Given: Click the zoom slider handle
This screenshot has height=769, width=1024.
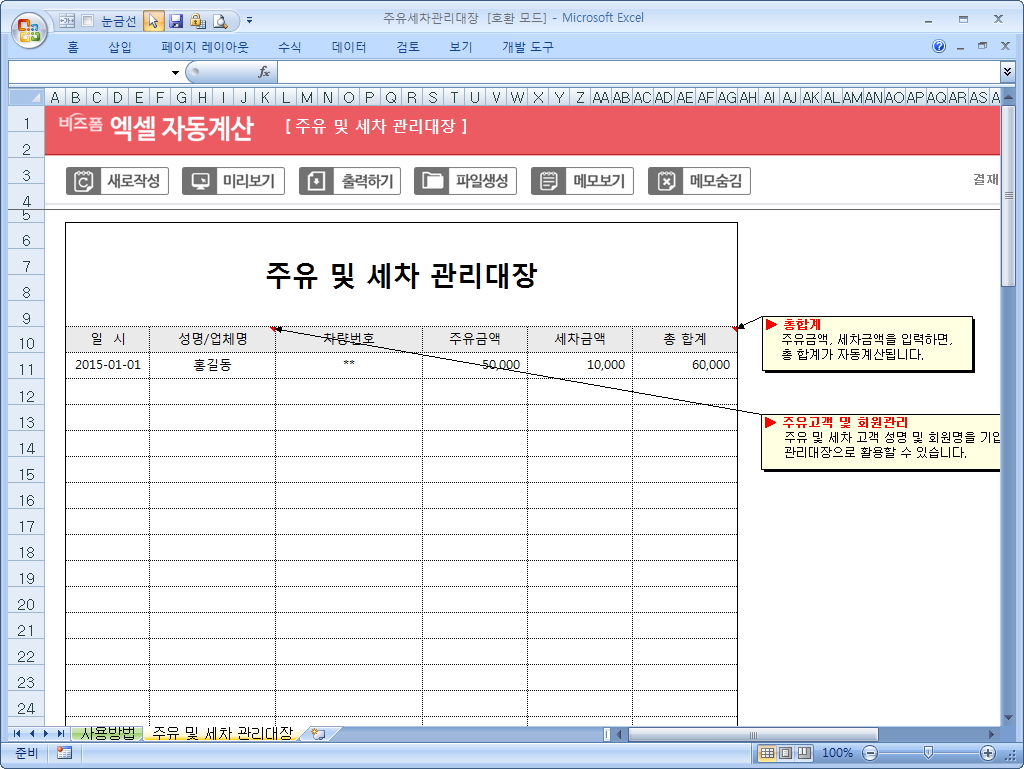Looking at the screenshot, I should point(928,753).
